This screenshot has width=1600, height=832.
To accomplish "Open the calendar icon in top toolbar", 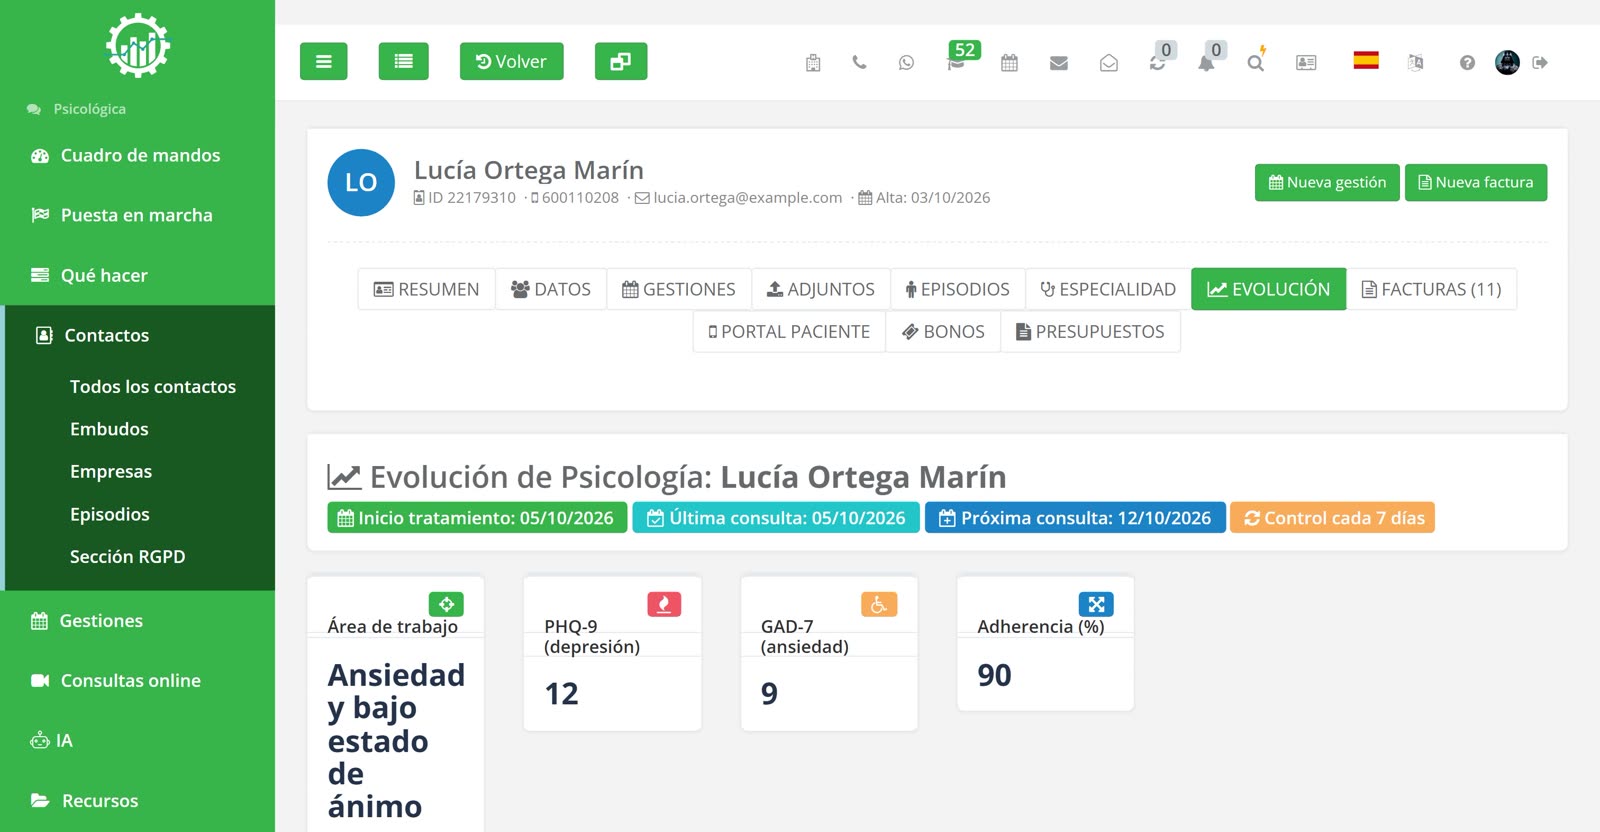I will [x=1009, y=62].
